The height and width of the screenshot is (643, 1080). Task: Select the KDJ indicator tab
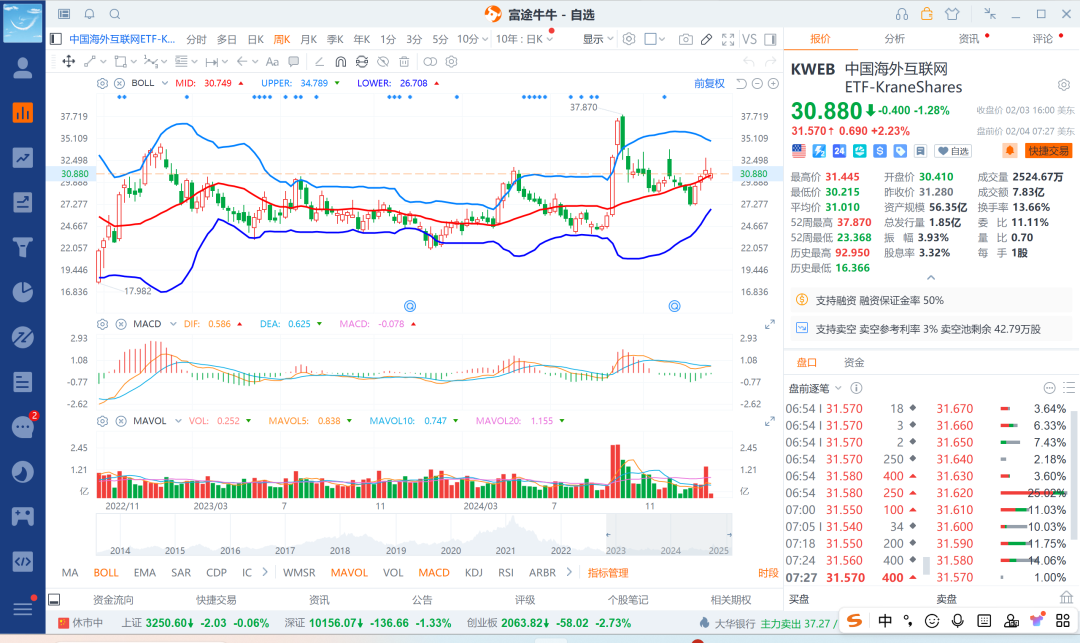[473, 572]
